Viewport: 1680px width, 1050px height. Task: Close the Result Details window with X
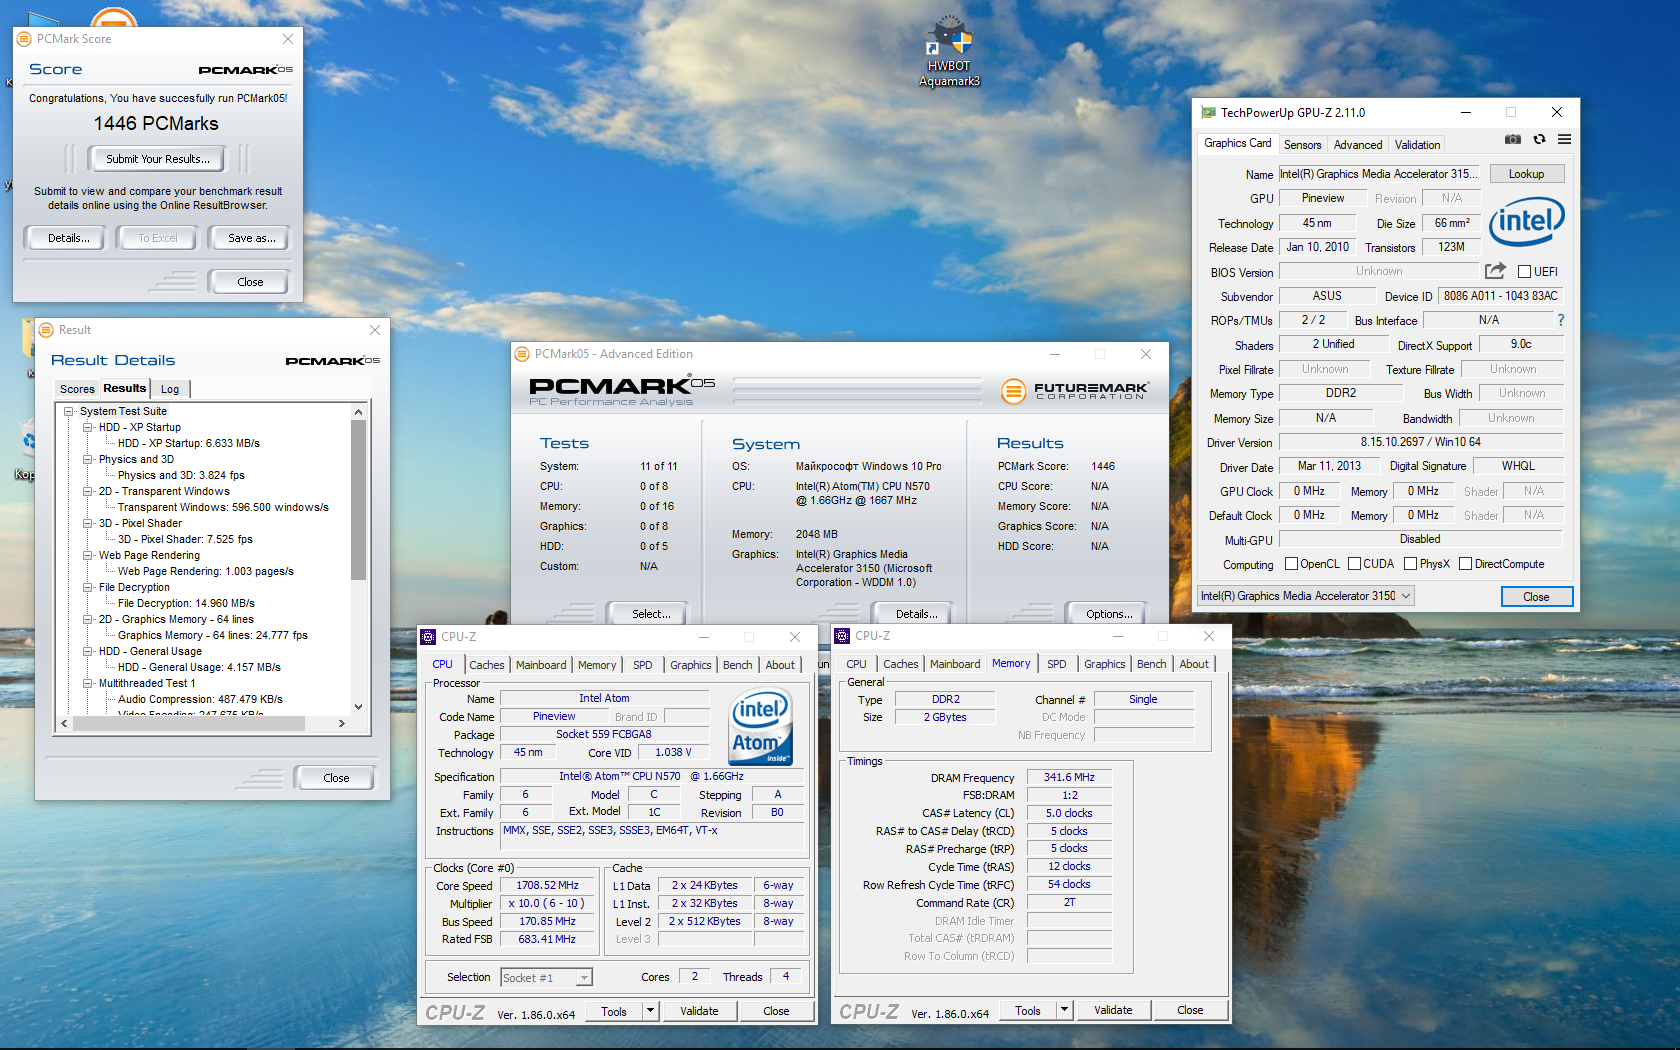click(375, 330)
